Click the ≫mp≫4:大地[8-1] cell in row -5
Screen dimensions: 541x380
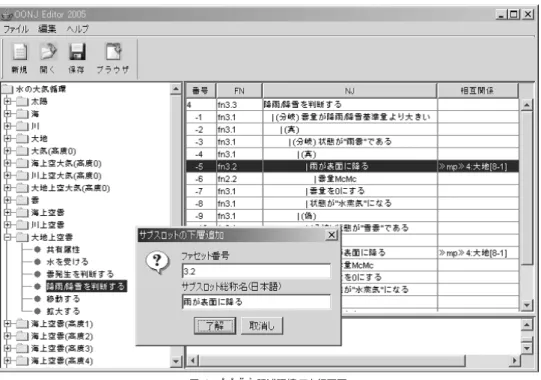coord(478,166)
